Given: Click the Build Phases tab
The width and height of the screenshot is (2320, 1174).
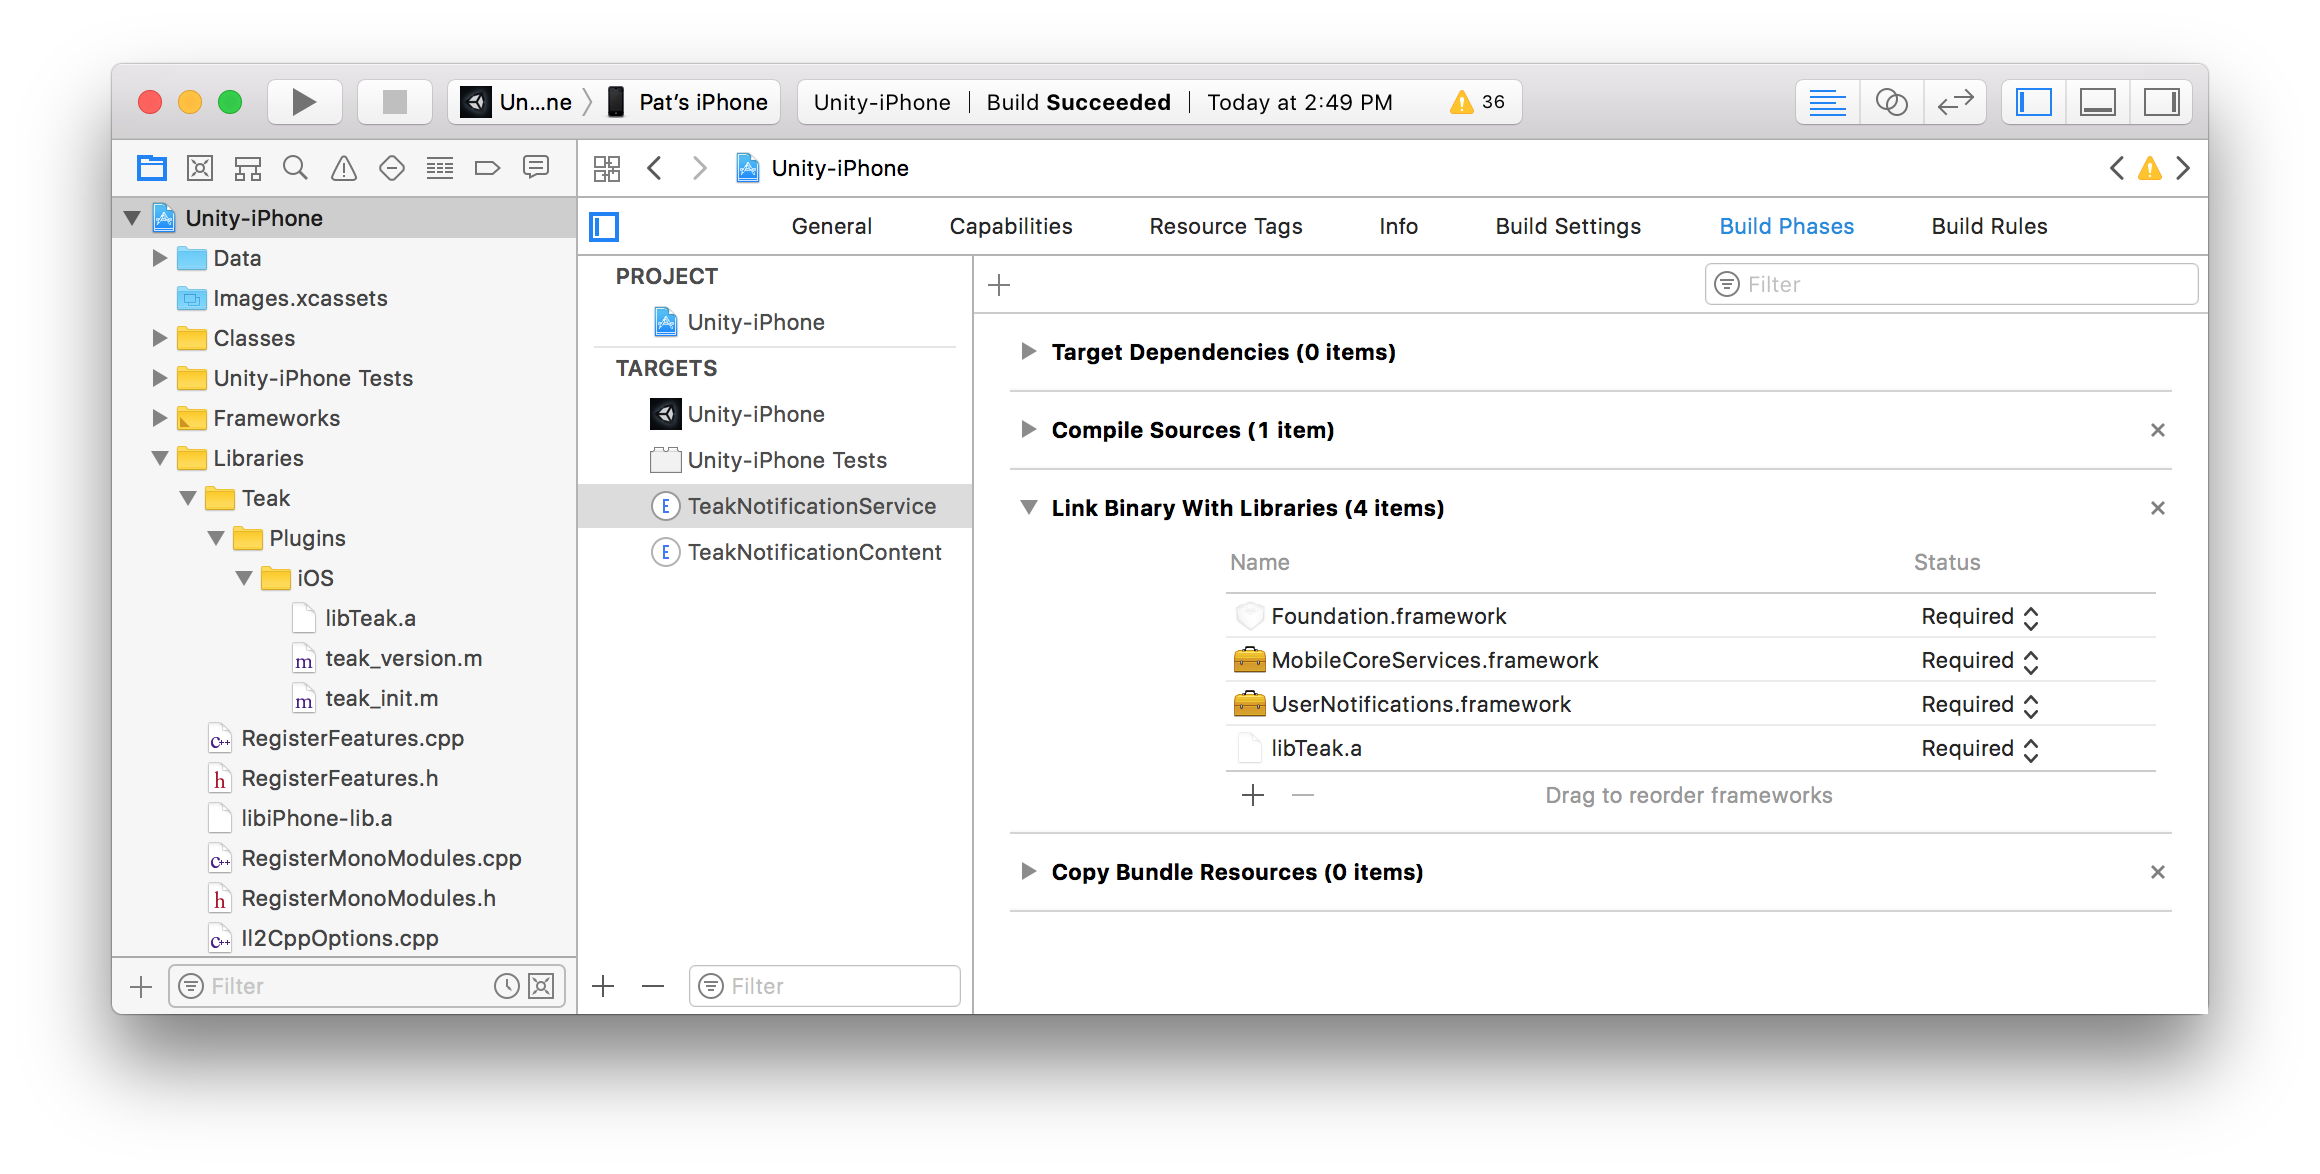Looking at the screenshot, I should click(1784, 226).
